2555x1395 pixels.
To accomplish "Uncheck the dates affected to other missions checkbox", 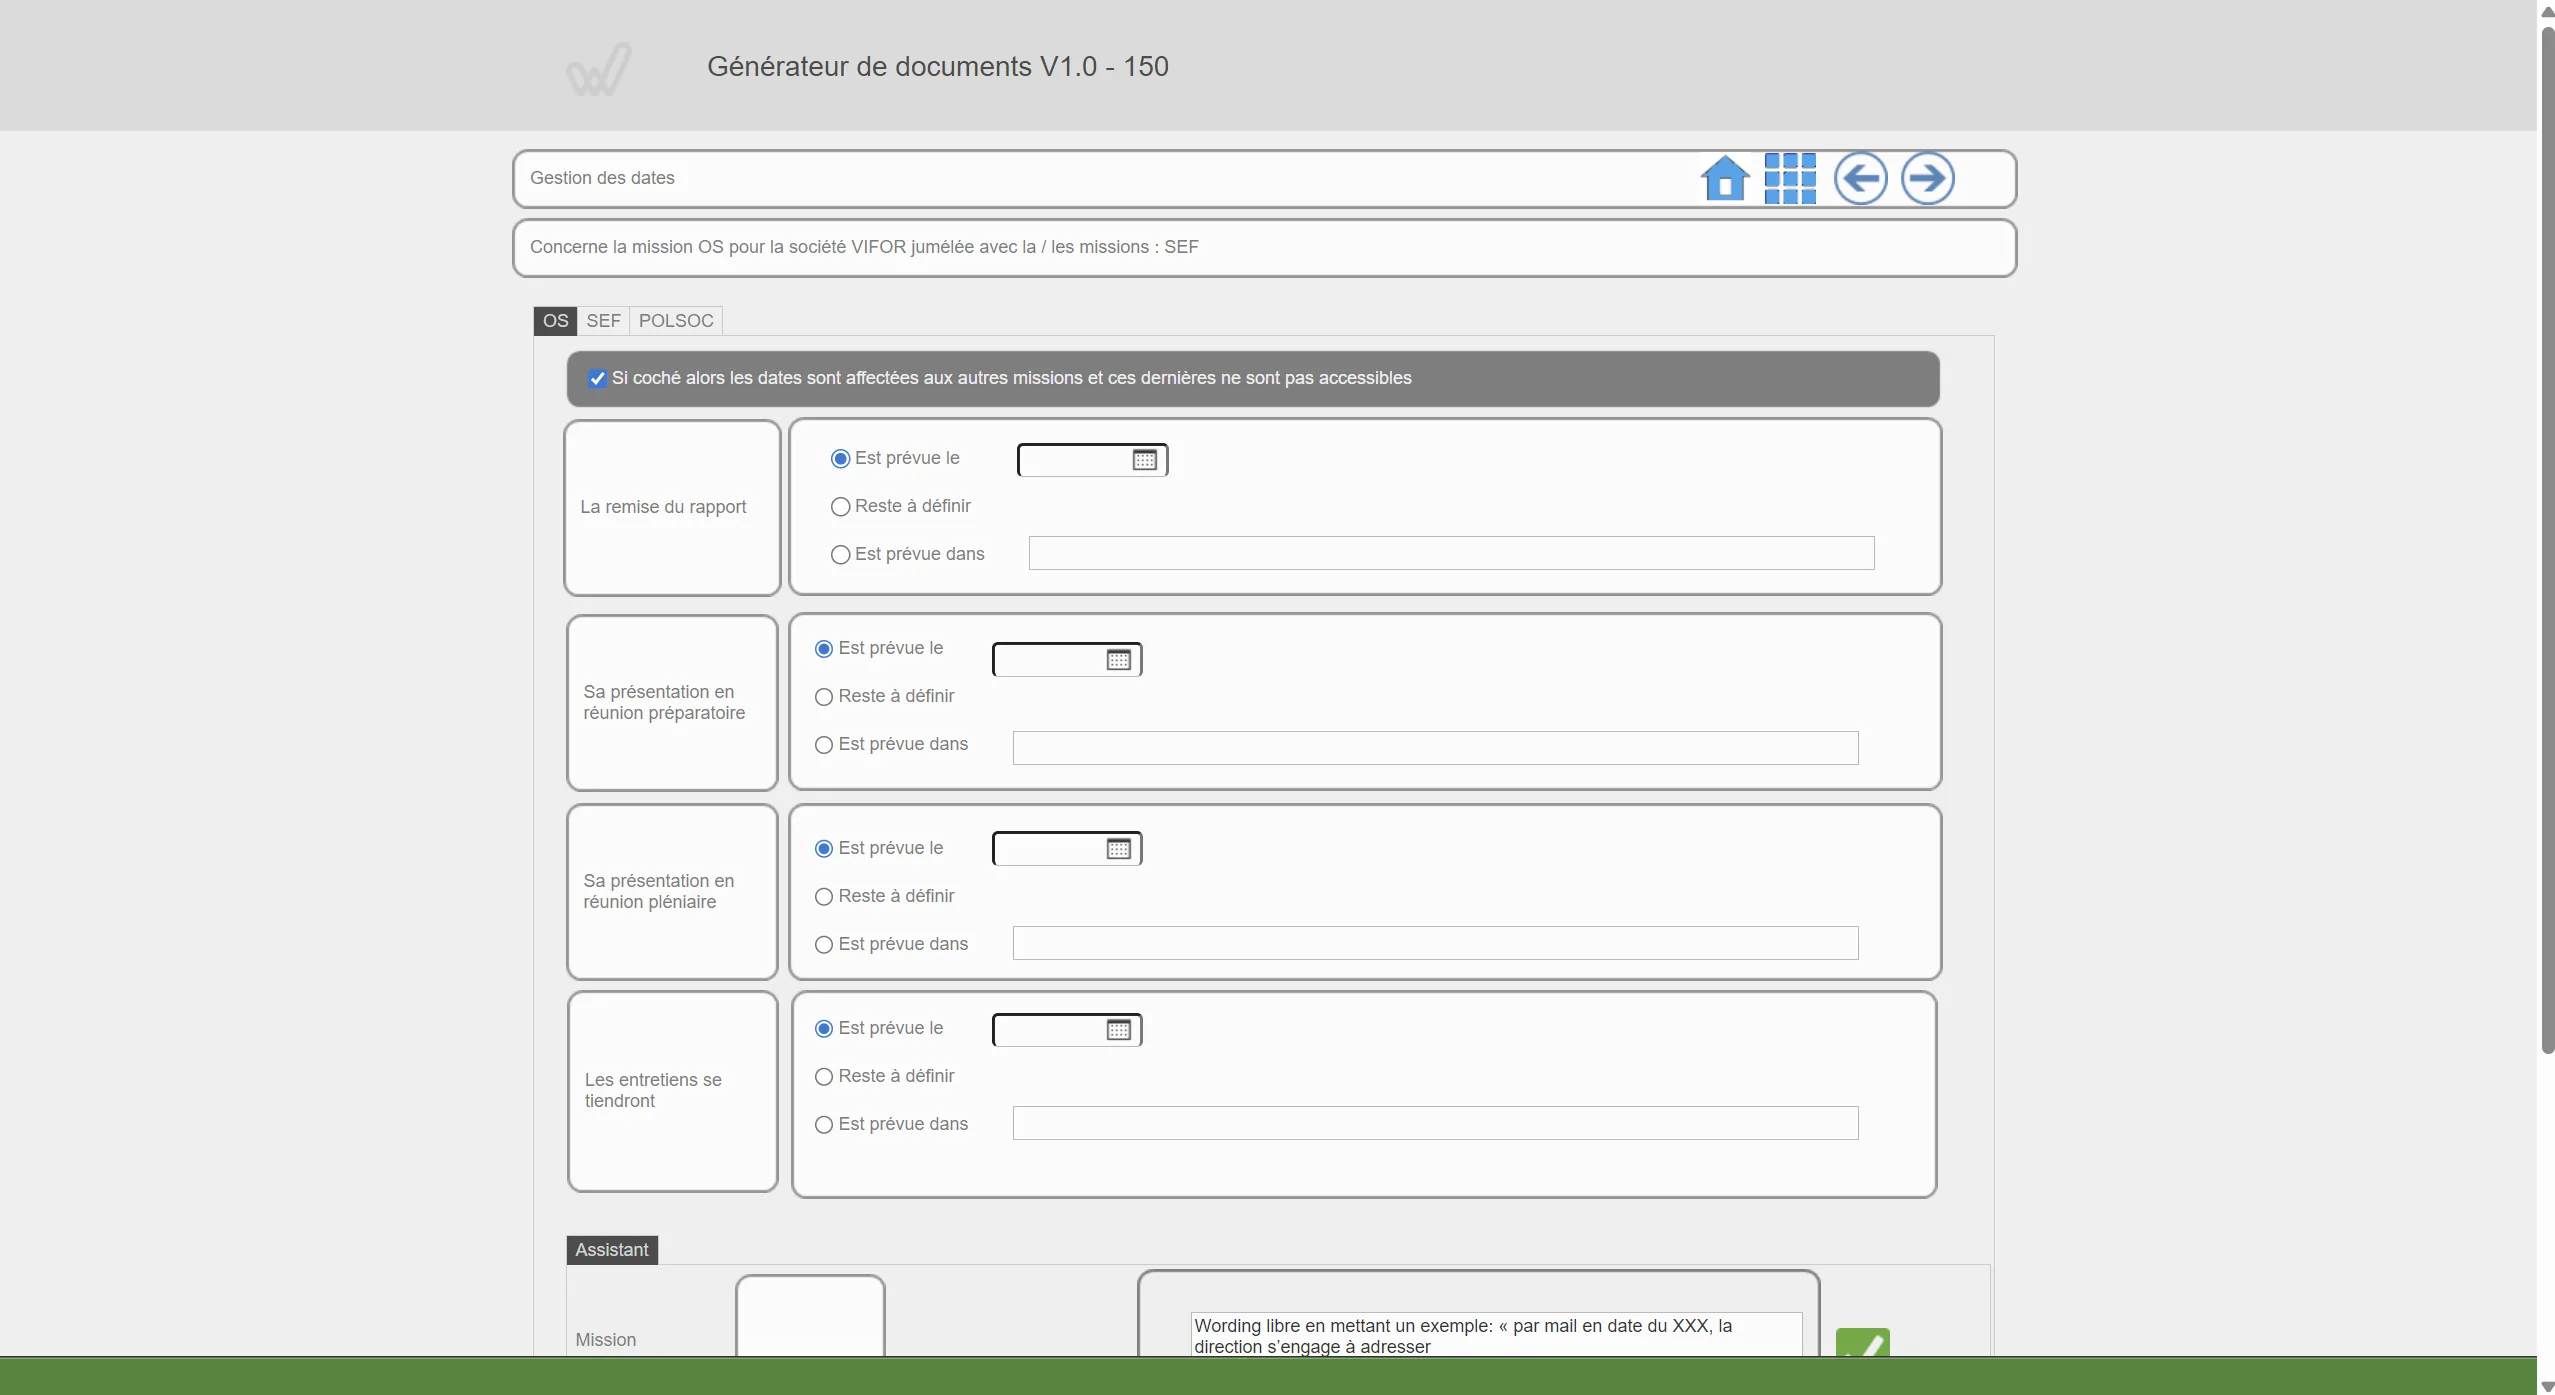I will pos(597,379).
